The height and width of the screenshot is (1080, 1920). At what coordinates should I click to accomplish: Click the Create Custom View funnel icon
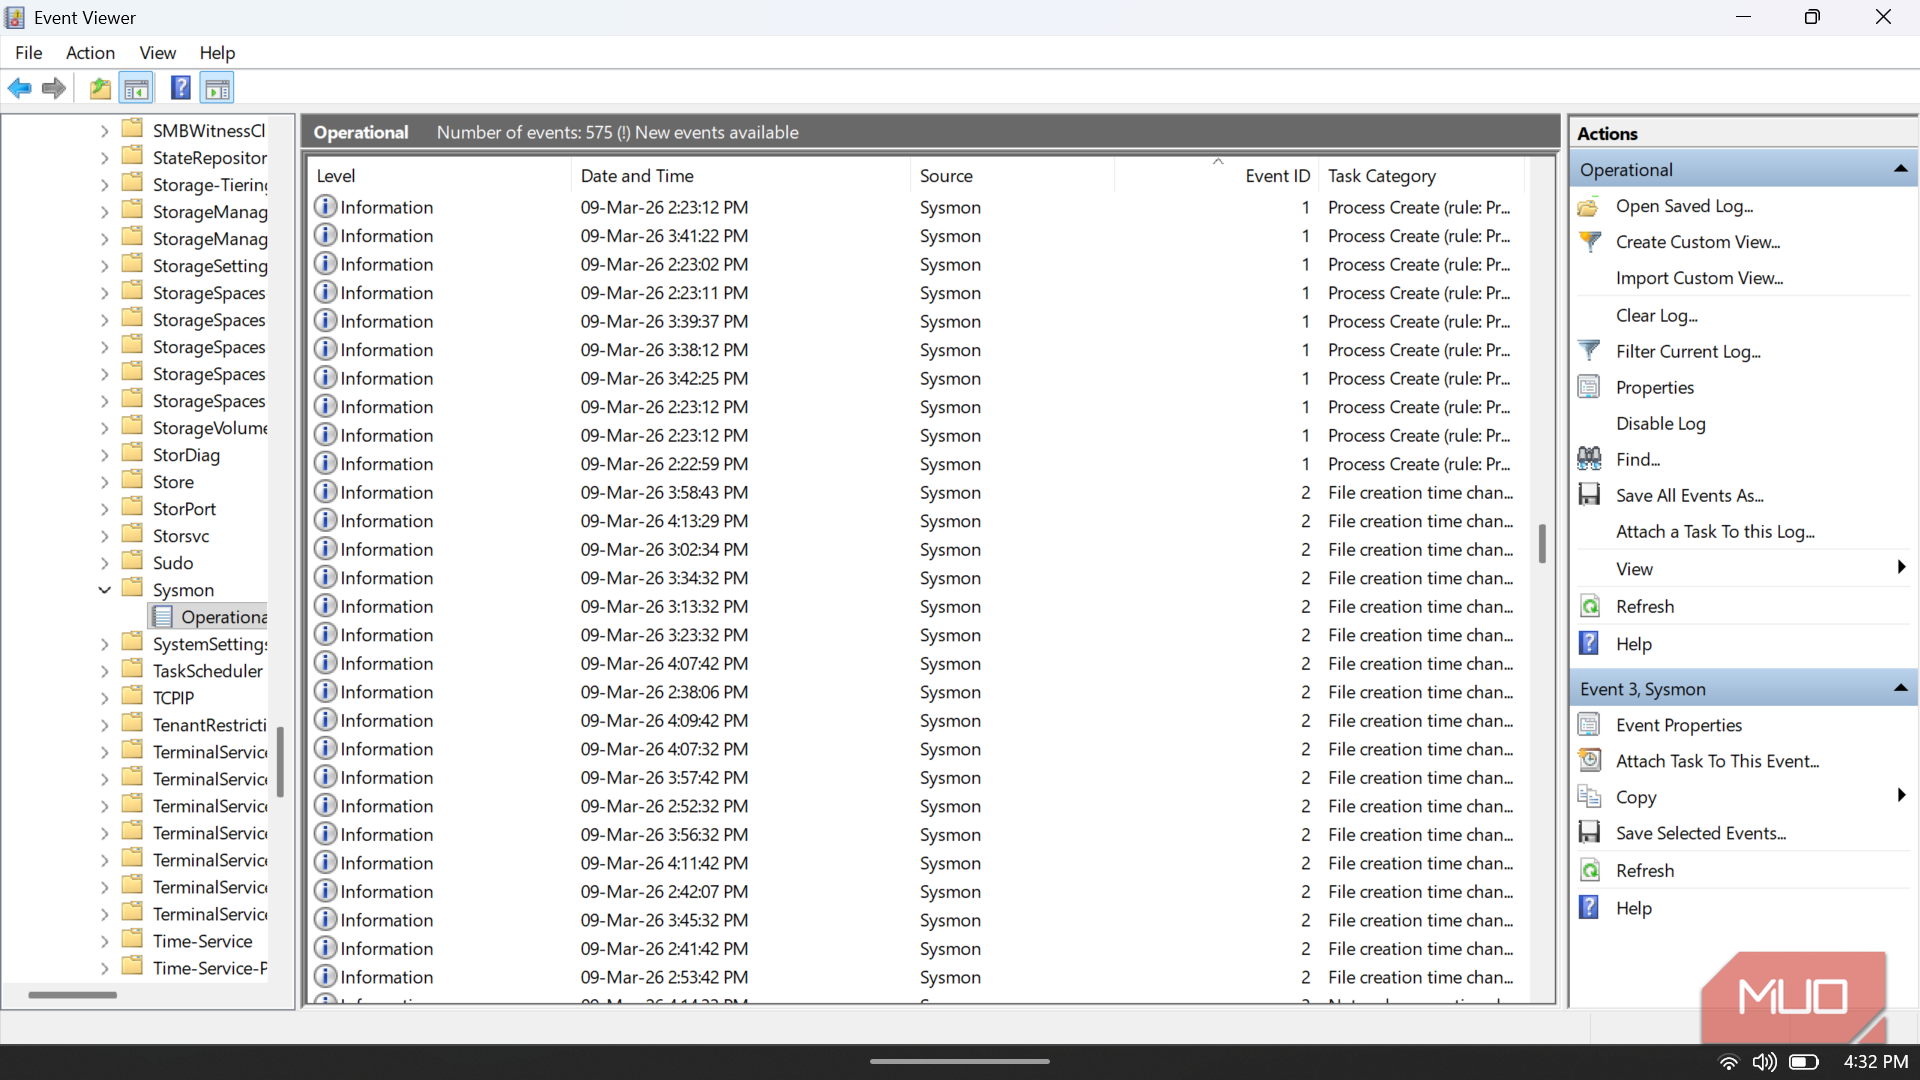1589,243
